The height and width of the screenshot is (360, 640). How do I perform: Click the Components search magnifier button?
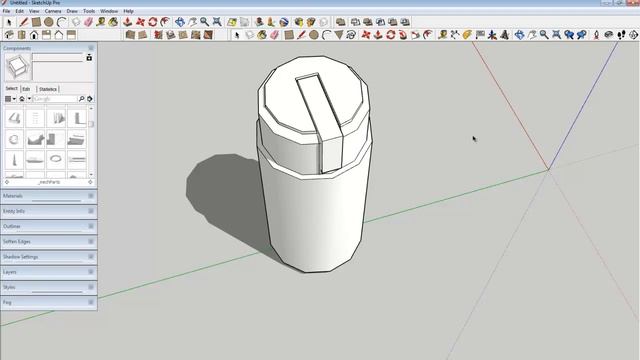coord(81,99)
